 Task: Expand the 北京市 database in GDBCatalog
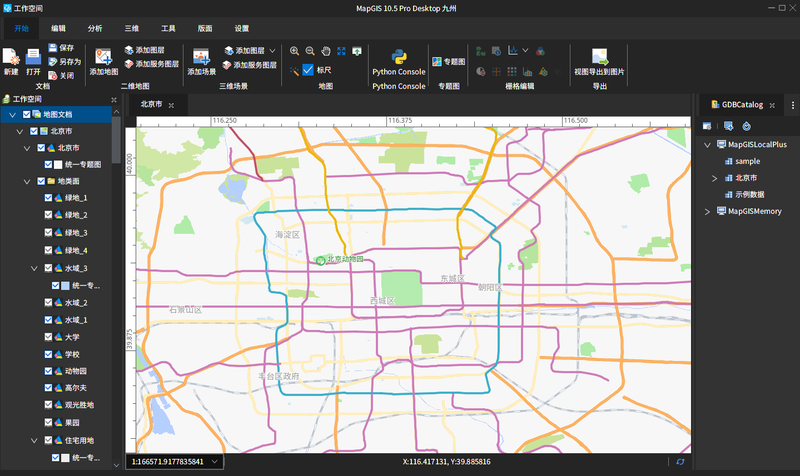click(714, 178)
